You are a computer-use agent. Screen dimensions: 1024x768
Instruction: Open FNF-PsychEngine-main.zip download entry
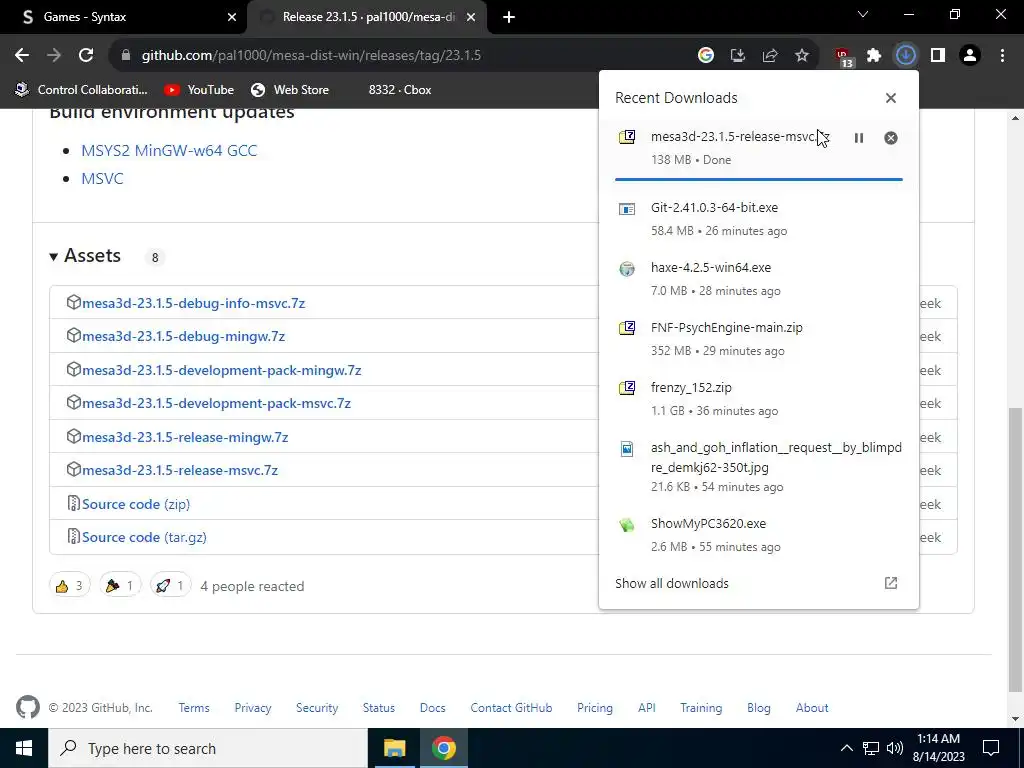point(759,339)
